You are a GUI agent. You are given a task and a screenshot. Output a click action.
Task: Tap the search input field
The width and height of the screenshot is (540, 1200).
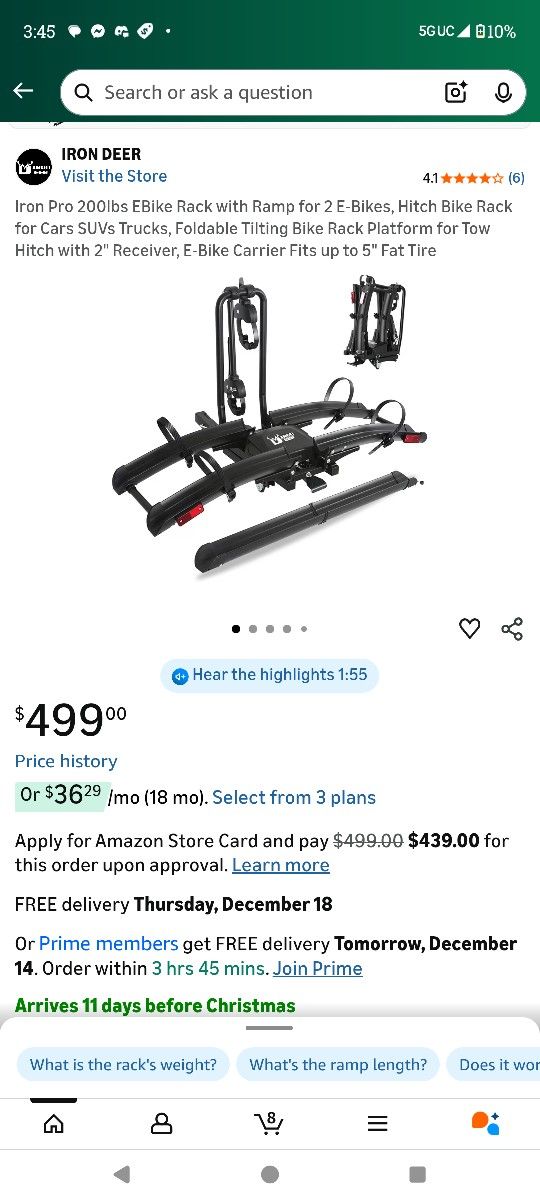click(260, 93)
